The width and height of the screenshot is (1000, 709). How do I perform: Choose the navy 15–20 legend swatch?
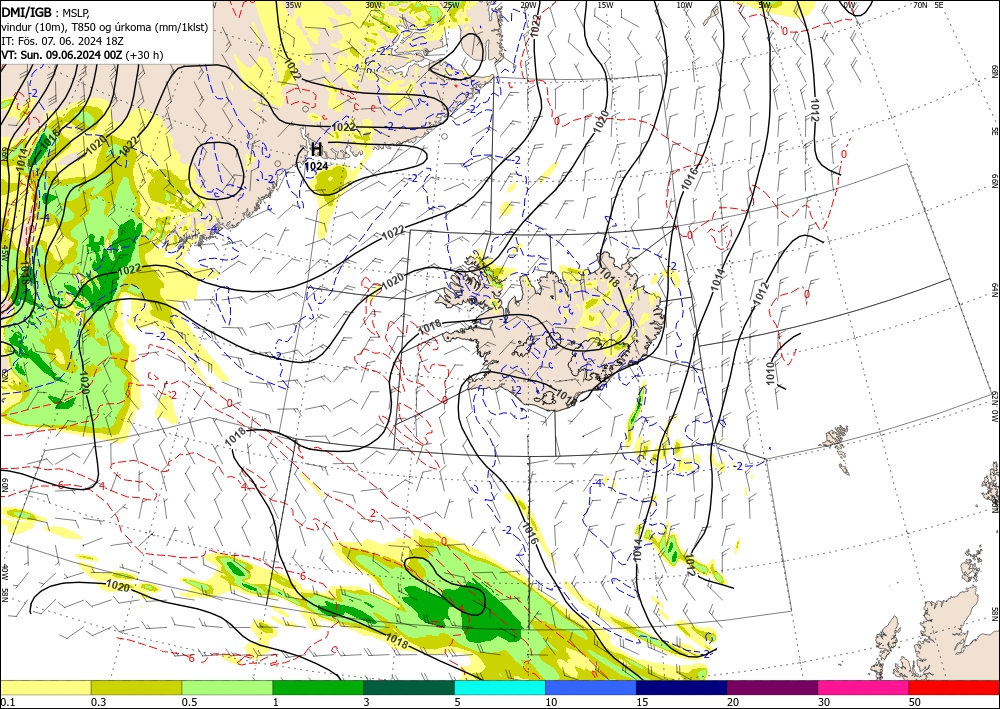pyautogui.click(x=682, y=687)
